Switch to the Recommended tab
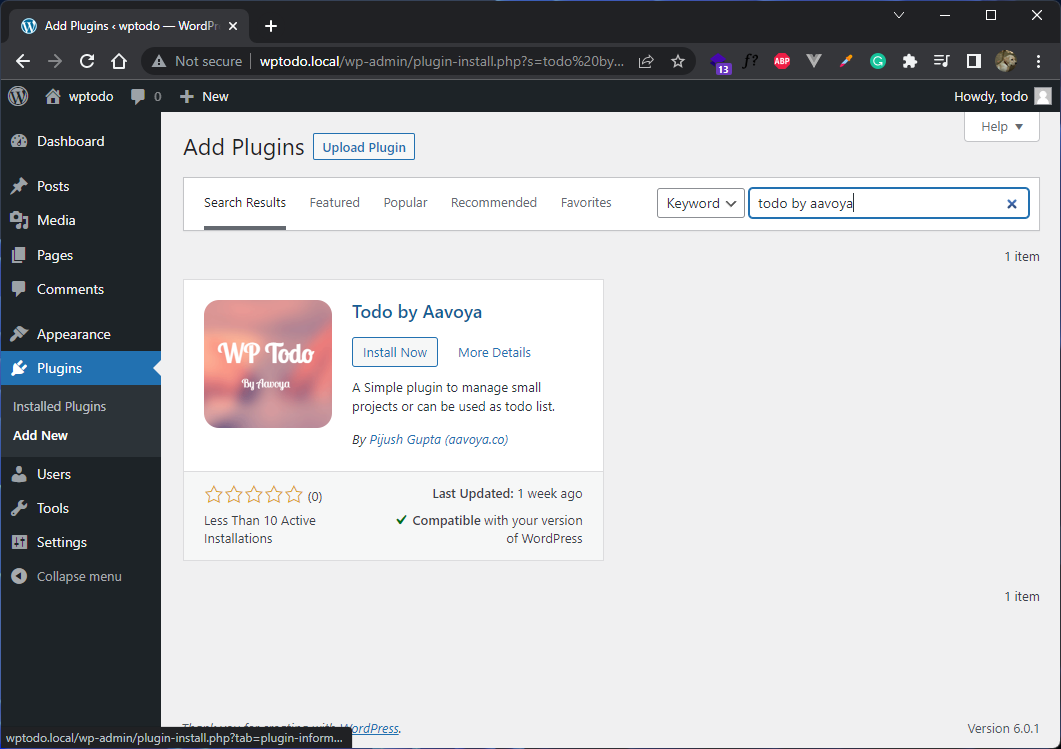The image size is (1061, 749). tap(494, 203)
